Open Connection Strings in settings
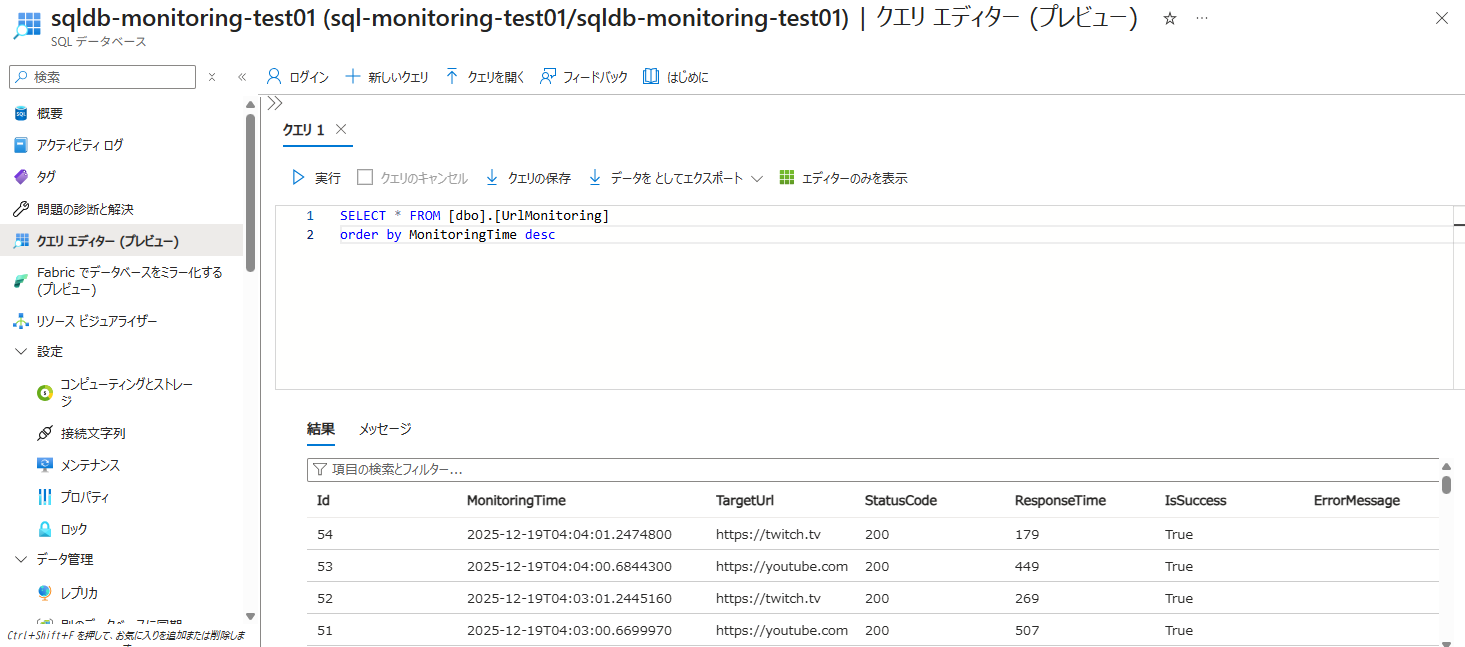1465x647 pixels. (93, 434)
